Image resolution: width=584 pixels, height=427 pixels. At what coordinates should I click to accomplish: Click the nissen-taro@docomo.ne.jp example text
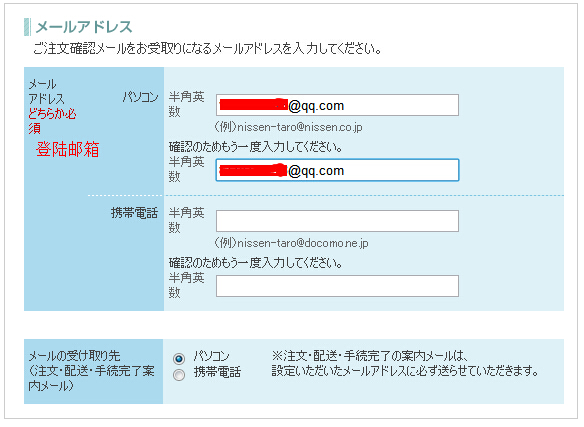click(x=291, y=243)
